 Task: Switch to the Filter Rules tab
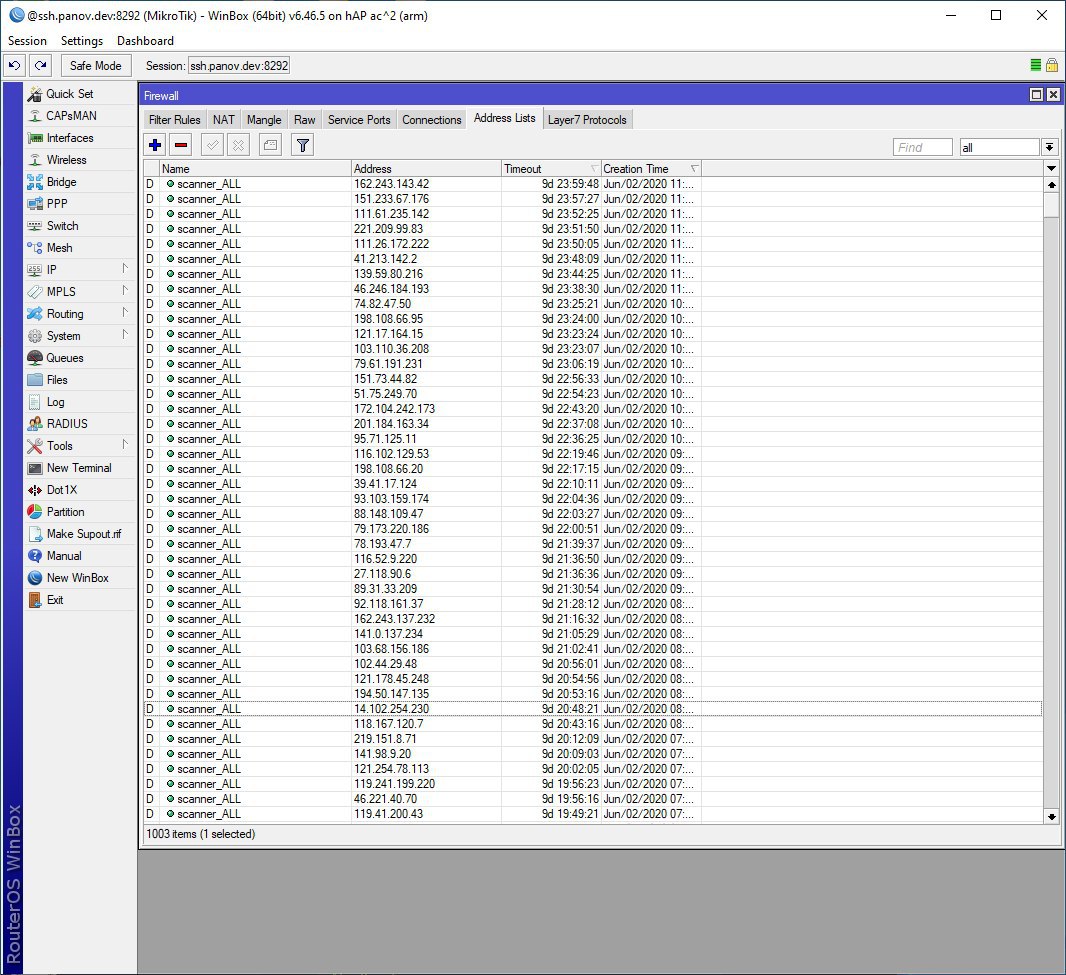175,120
